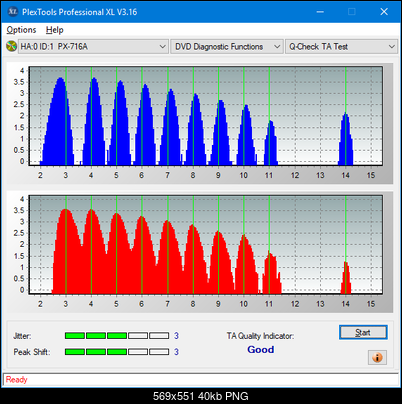This screenshot has width=402, height=404.
Task: Minimize the PlexTools window
Action: pyautogui.click(x=320, y=12)
